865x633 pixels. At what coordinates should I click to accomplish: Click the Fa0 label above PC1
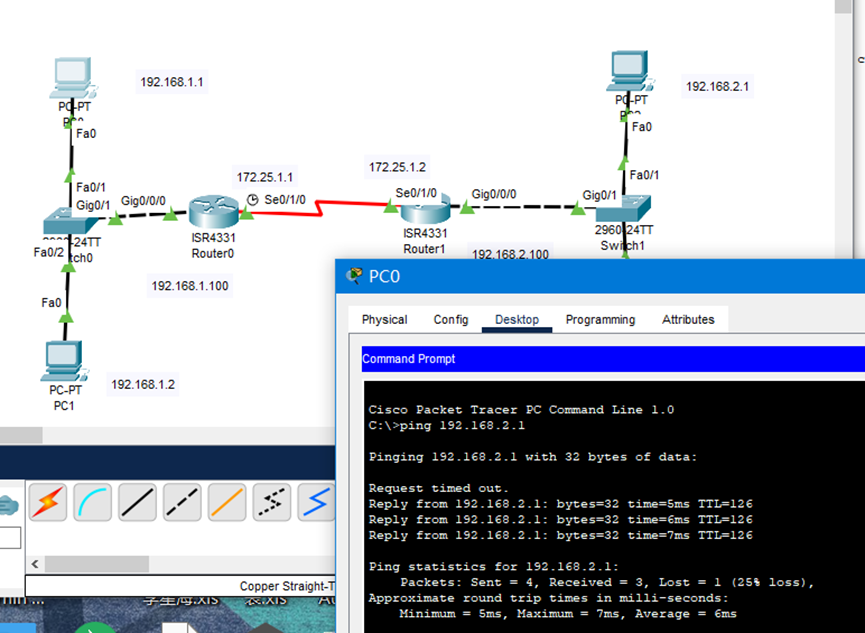(51, 302)
